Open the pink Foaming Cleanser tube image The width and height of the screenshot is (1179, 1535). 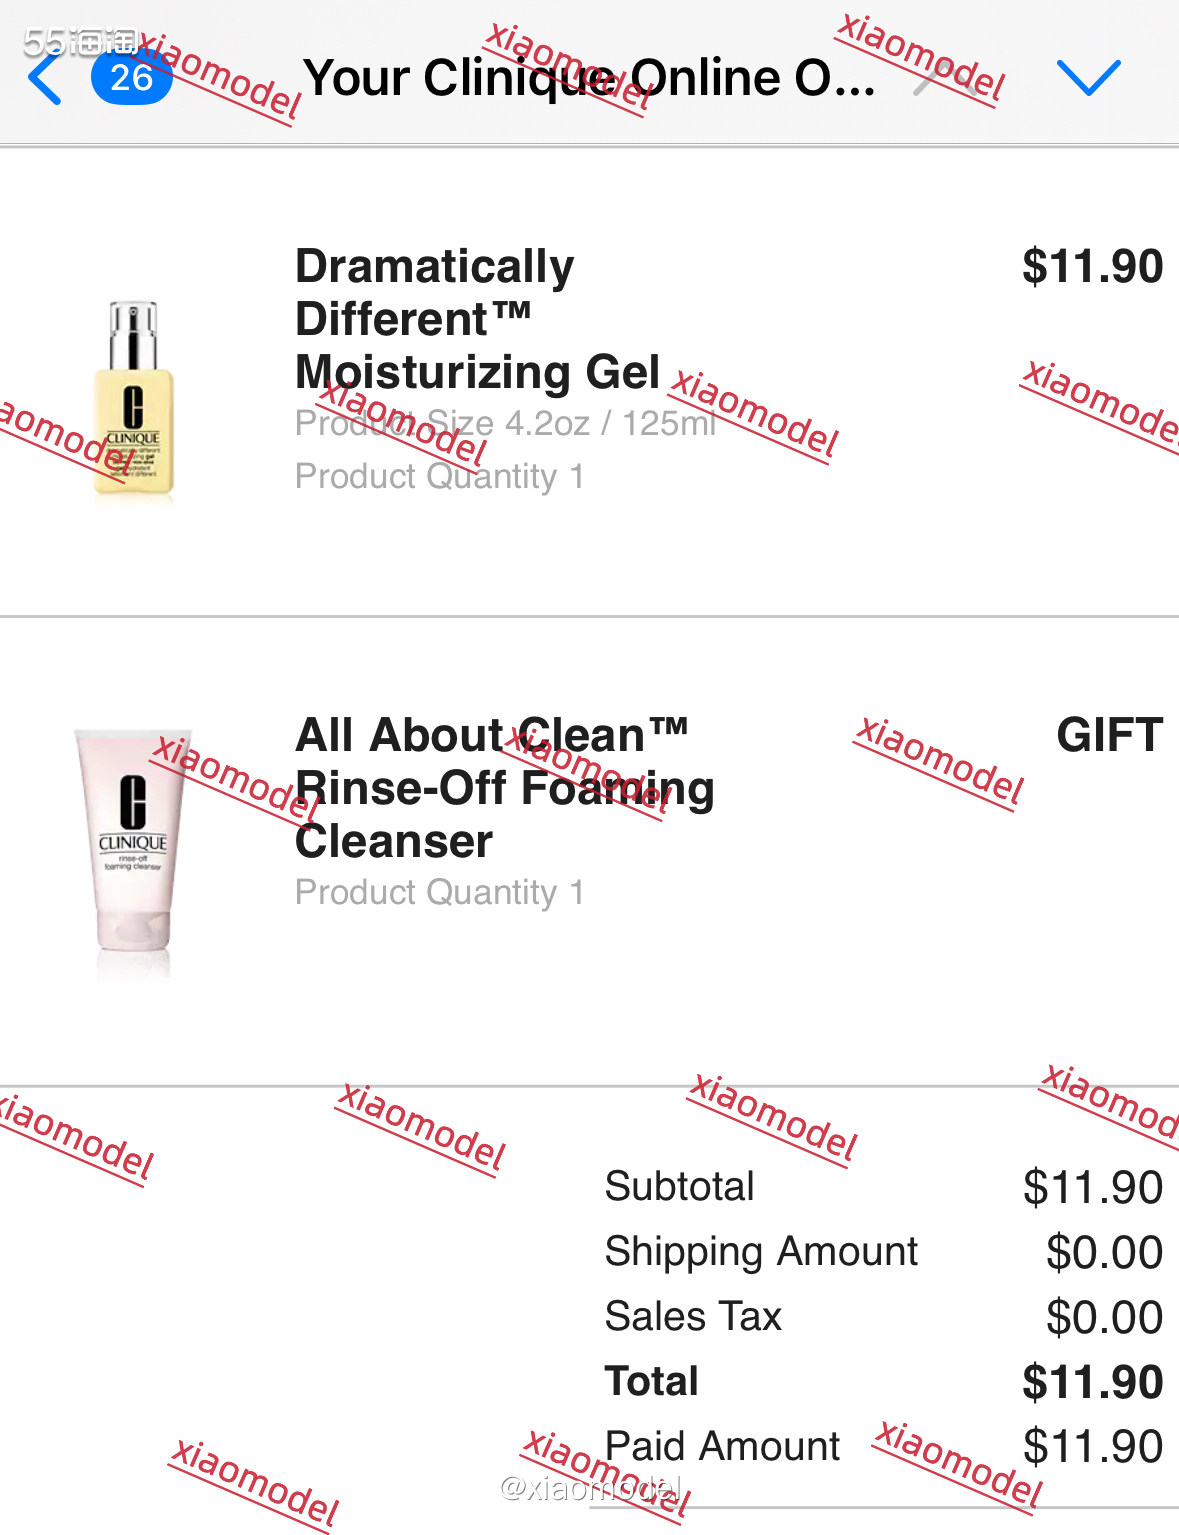(133, 840)
